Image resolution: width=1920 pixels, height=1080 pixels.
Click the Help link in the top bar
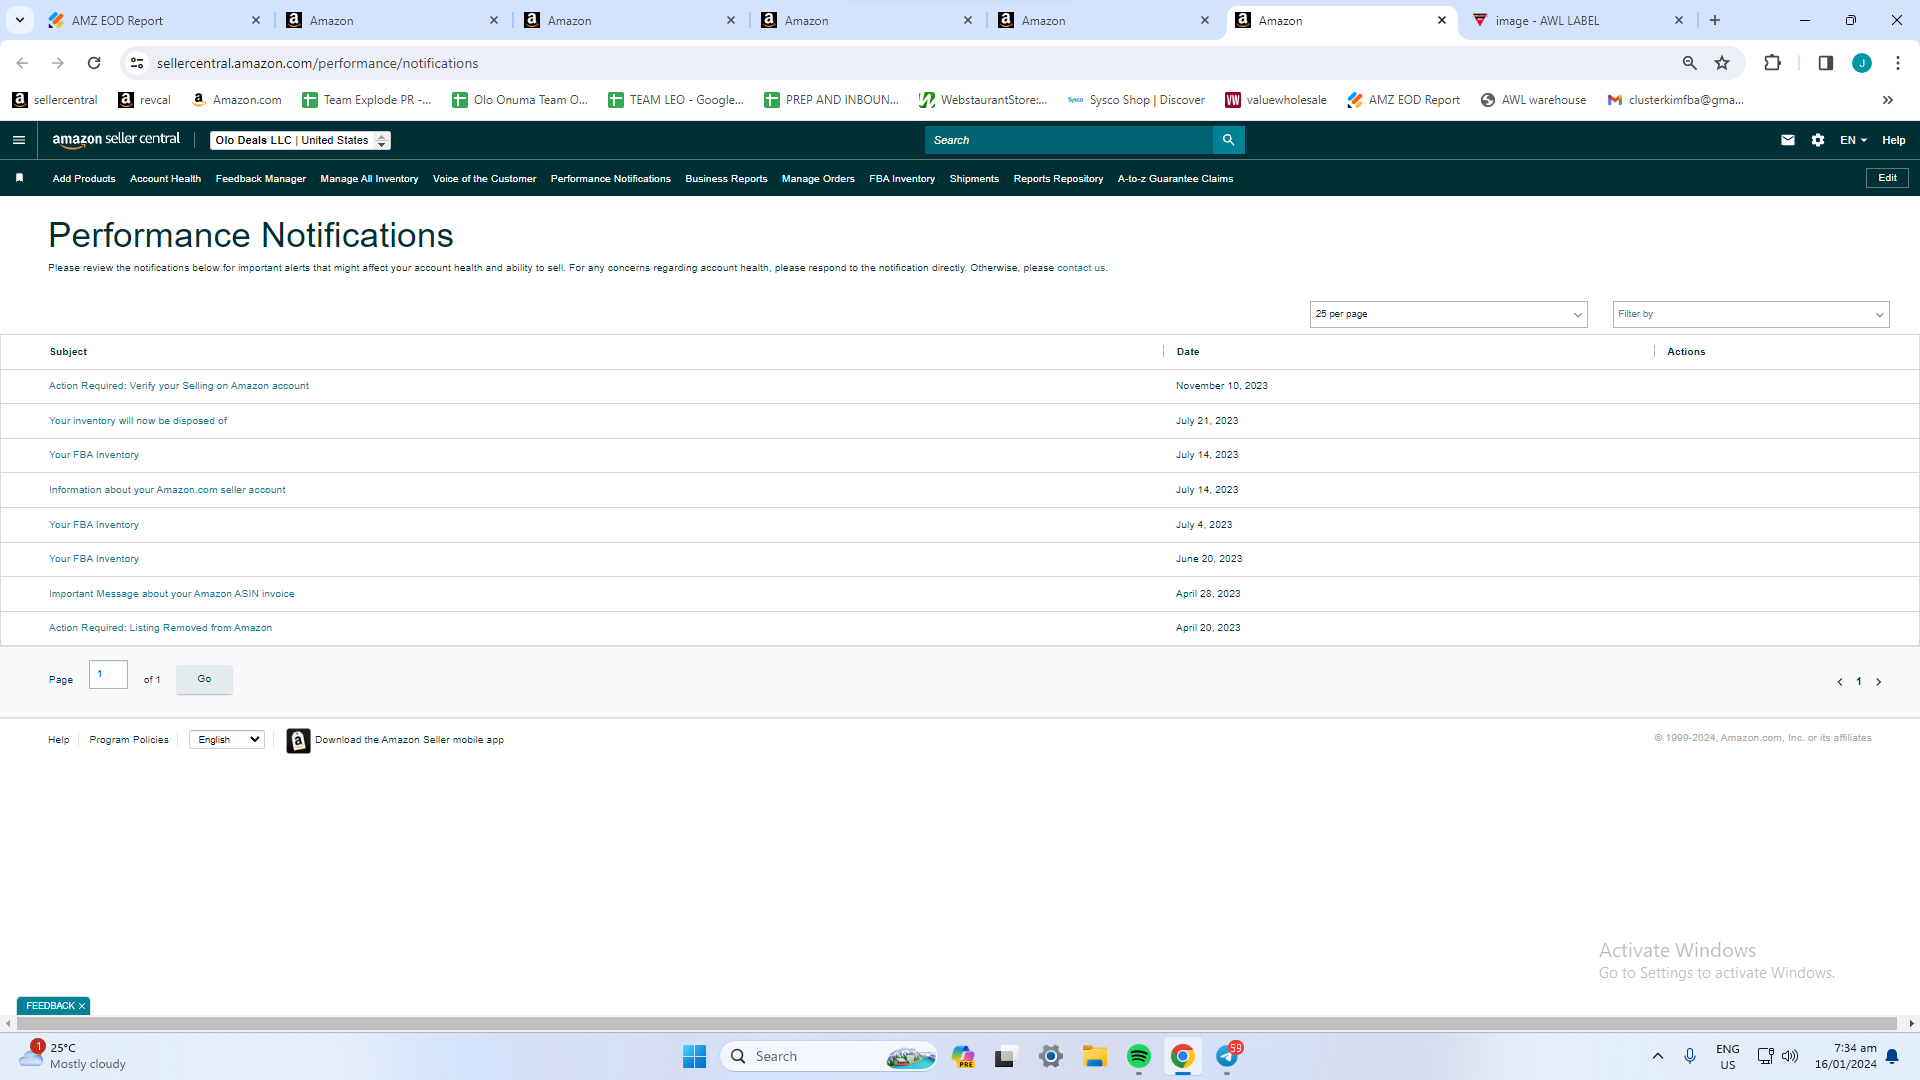pos(1893,140)
